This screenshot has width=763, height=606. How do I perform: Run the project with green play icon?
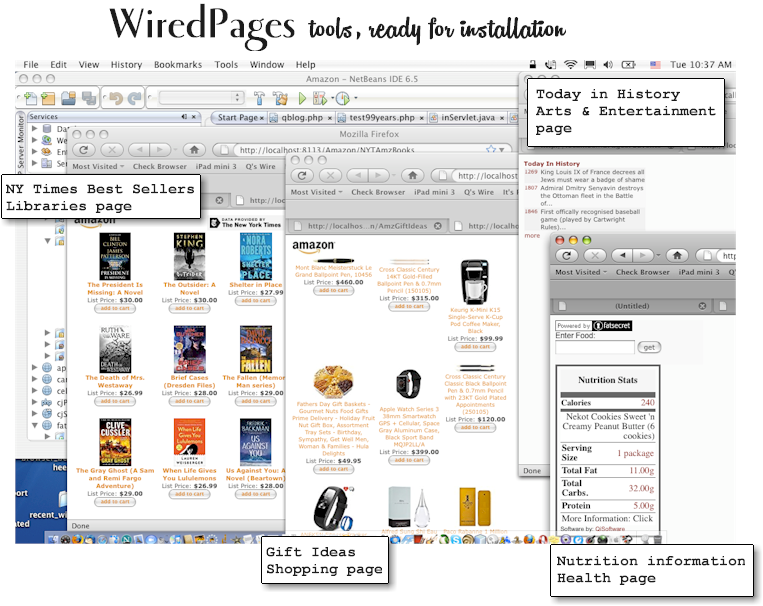pos(302,98)
